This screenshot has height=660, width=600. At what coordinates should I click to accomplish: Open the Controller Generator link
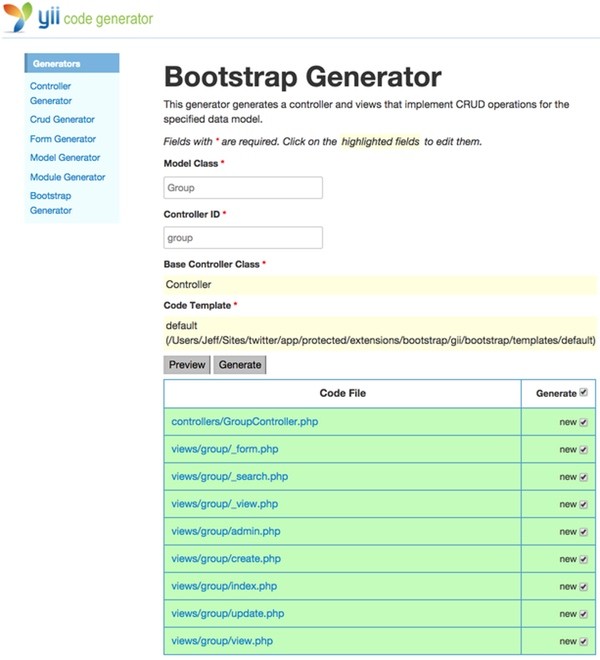coord(51,93)
